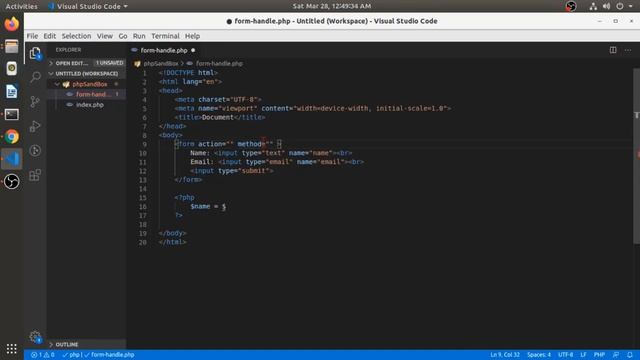640x360 pixels.
Task: Open the Run menu
Action: 139,36
